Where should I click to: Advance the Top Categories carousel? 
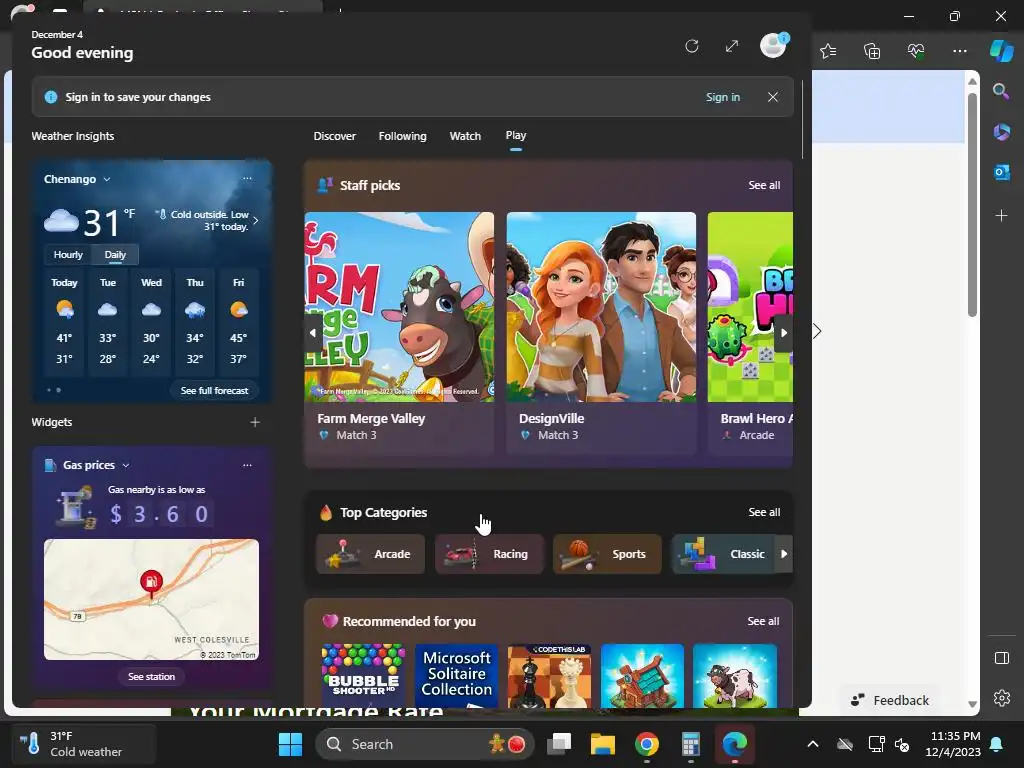(784, 554)
